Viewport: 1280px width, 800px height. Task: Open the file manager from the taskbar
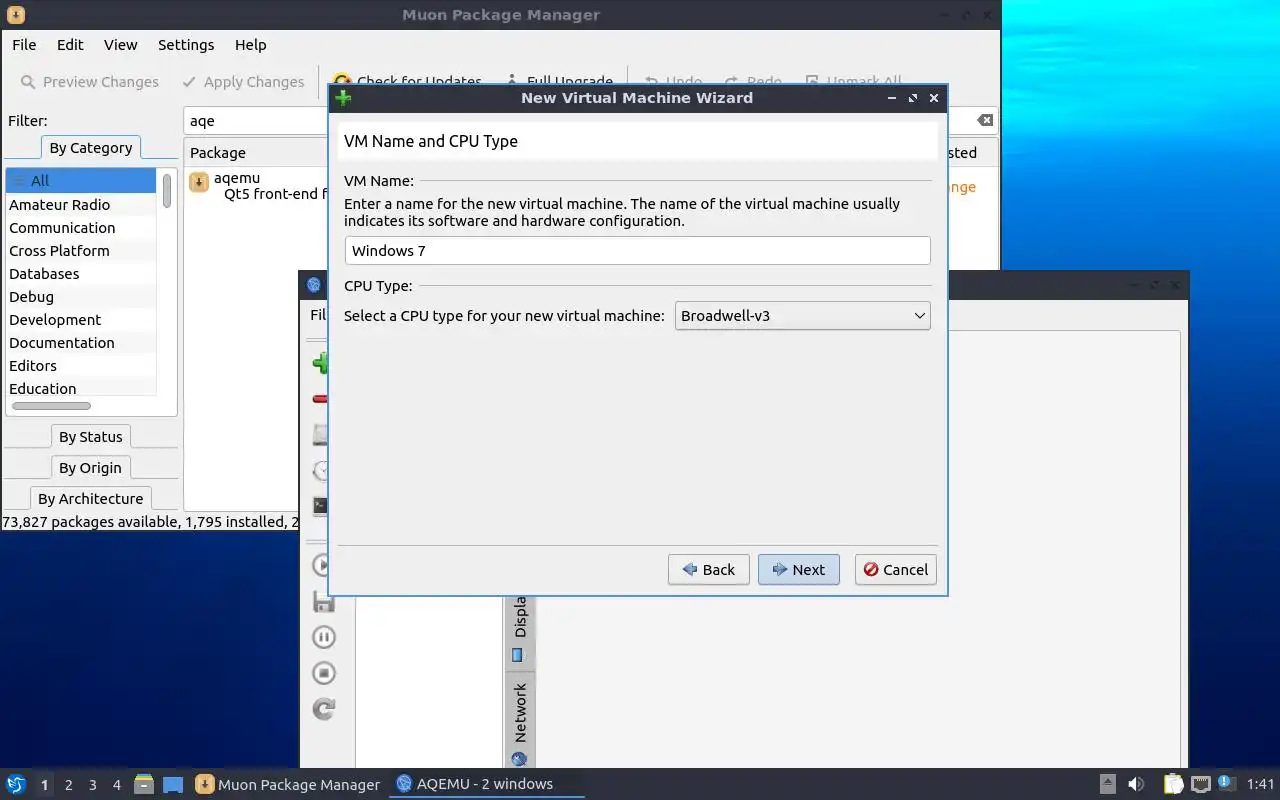(144, 784)
